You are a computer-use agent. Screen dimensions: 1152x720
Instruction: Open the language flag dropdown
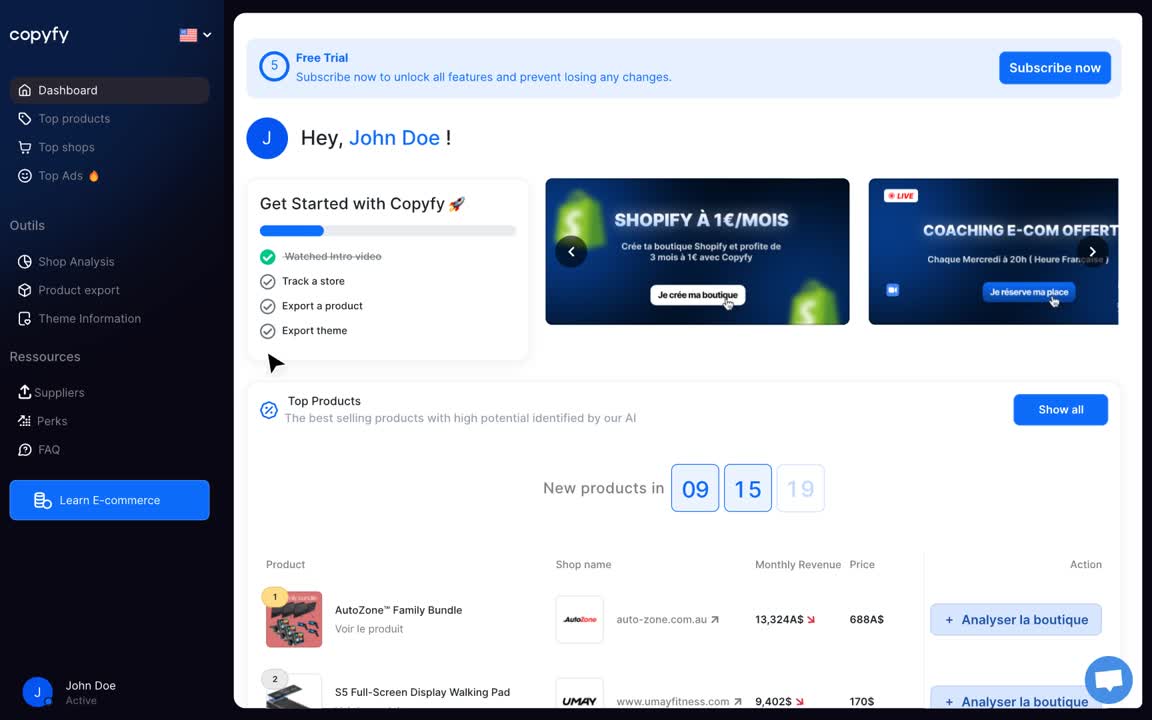pos(194,34)
